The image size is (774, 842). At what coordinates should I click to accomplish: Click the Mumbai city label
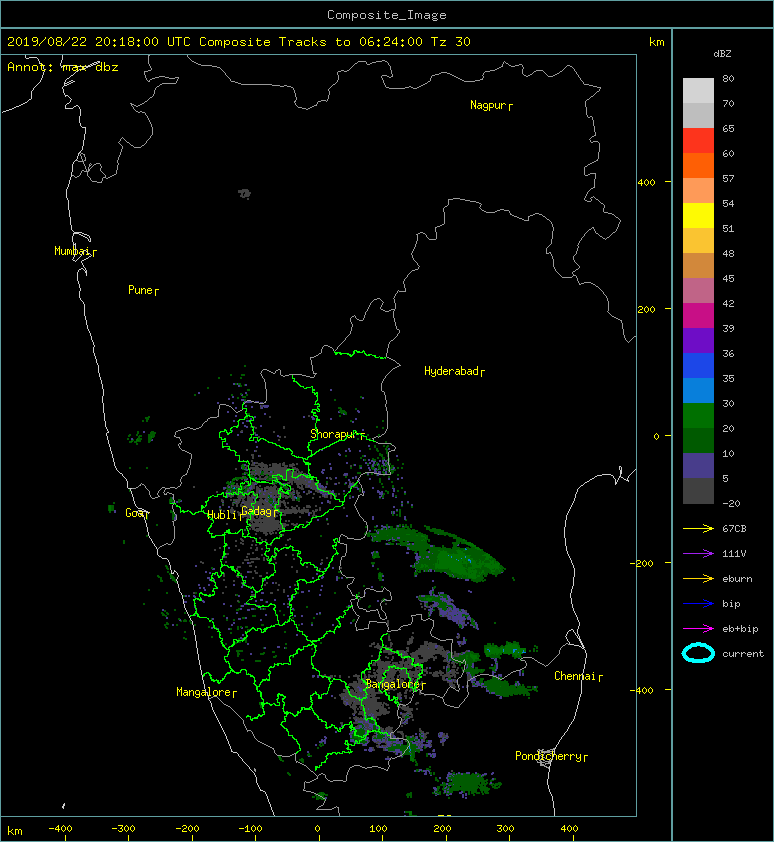(75, 251)
